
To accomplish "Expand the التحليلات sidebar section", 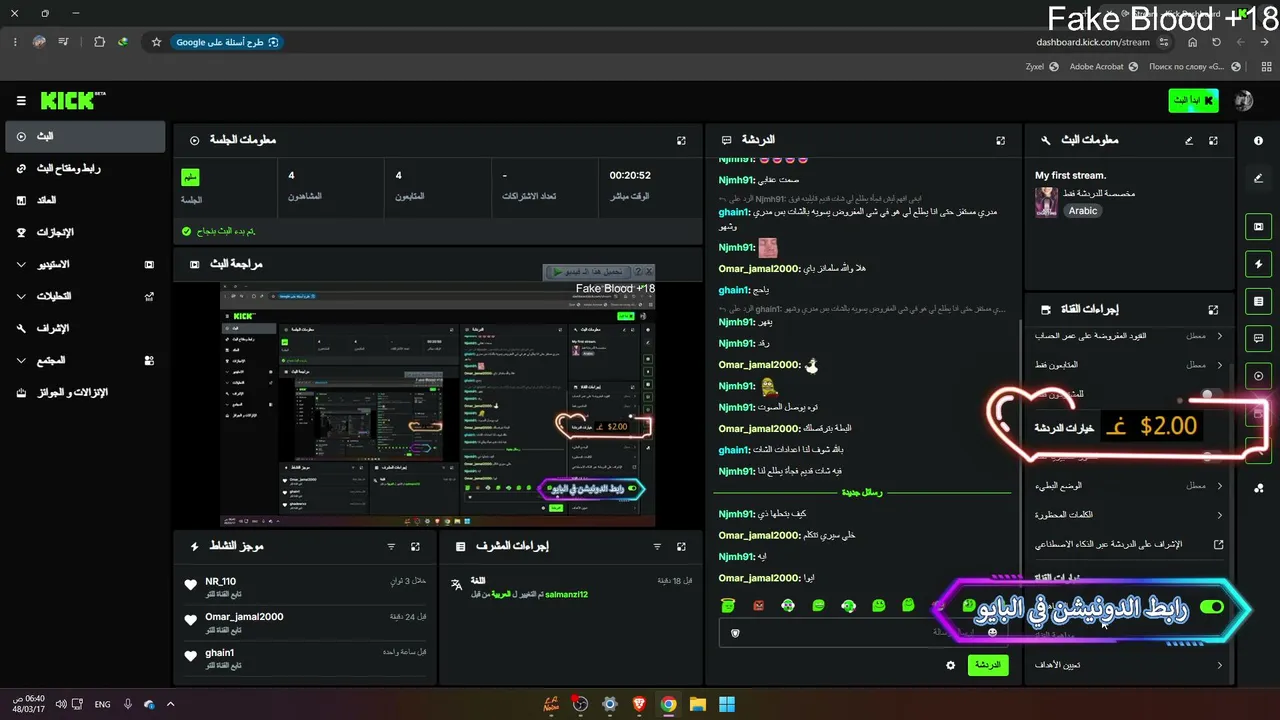I will [x=85, y=297].
